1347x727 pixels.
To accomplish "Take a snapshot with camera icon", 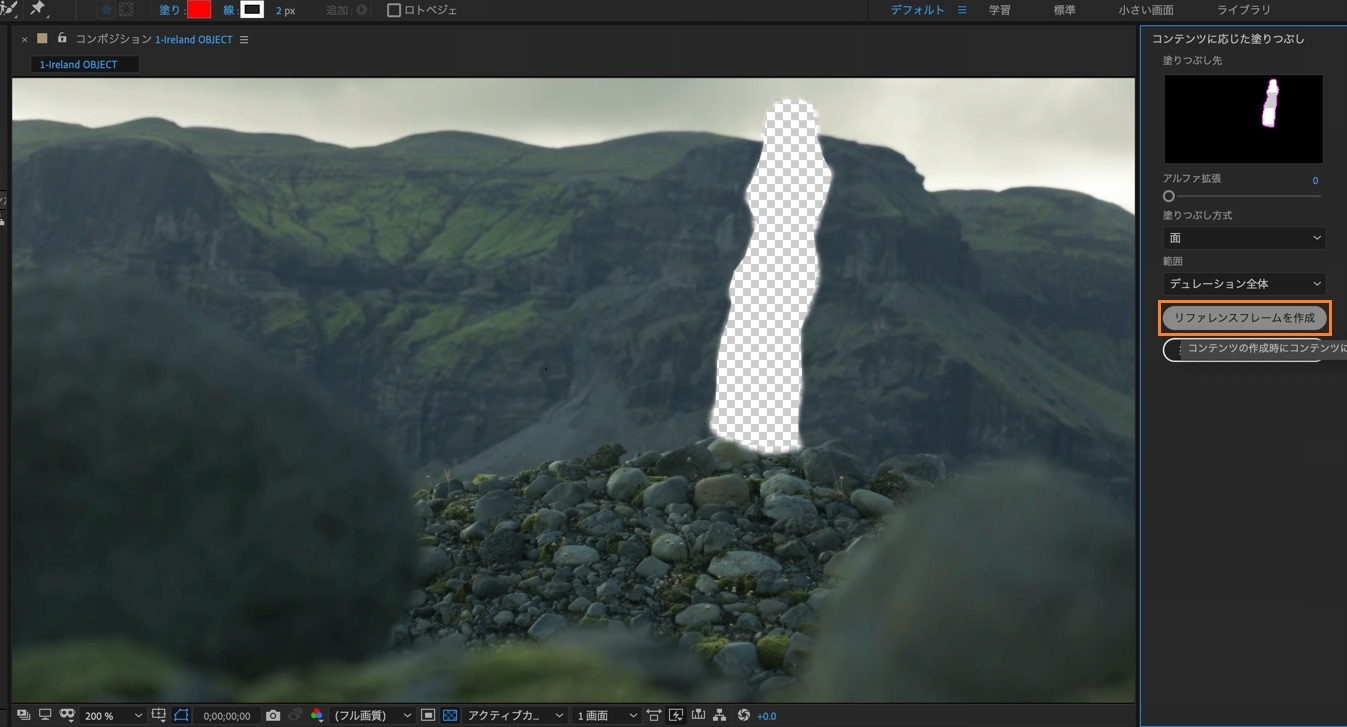I will point(273,715).
